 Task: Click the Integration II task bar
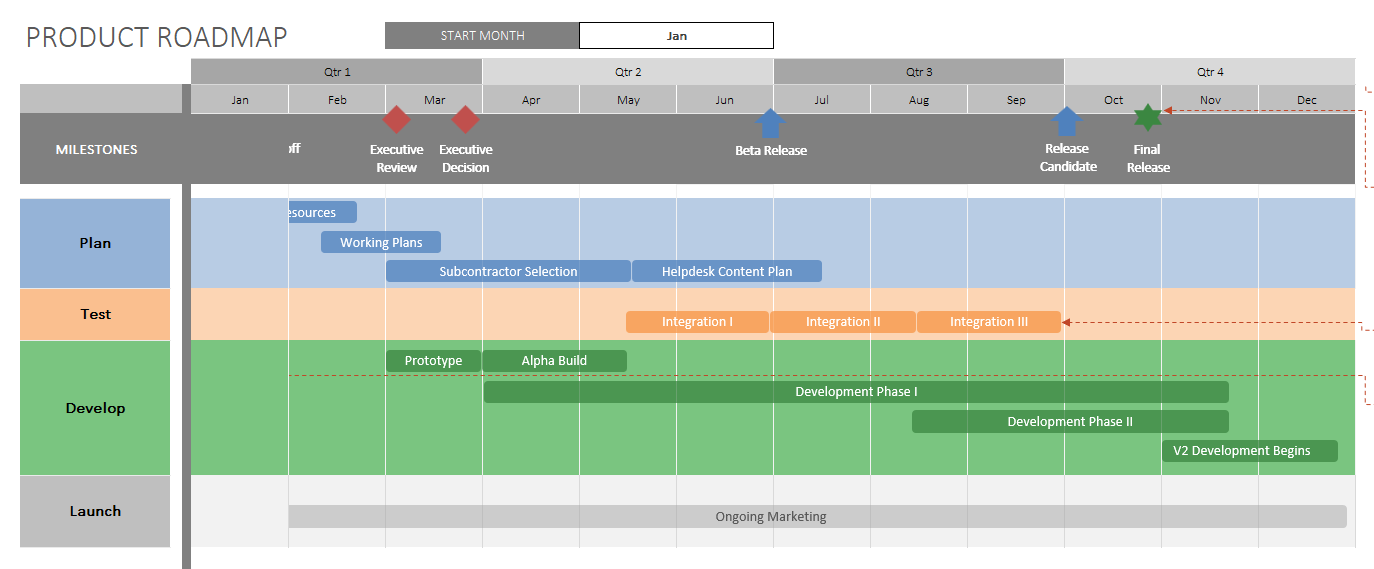click(843, 322)
